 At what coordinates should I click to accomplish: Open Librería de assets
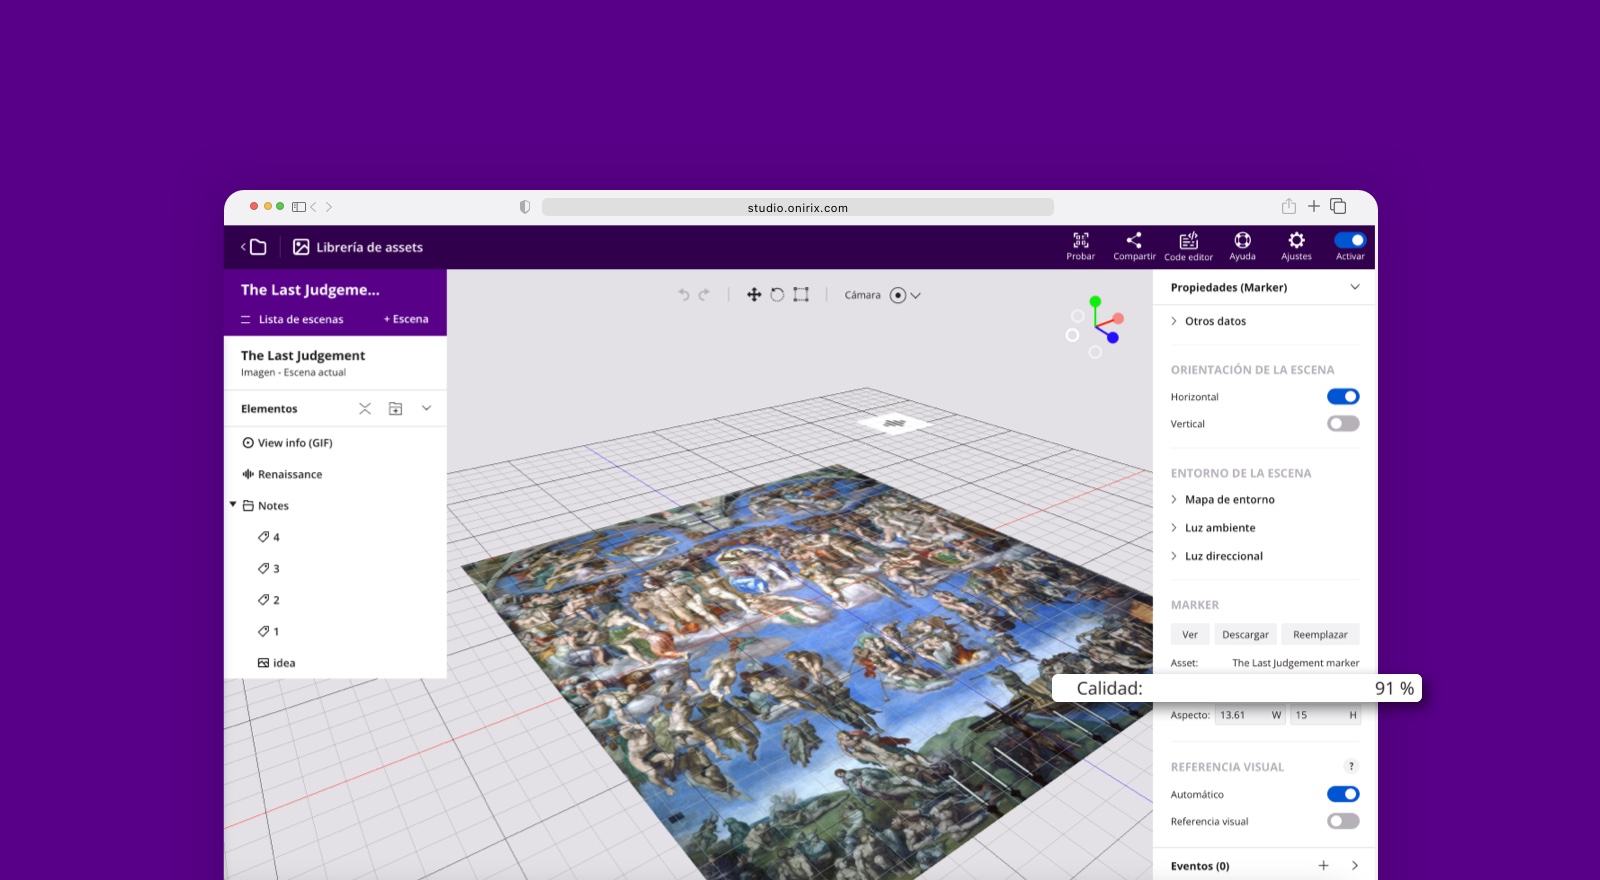point(358,247)
